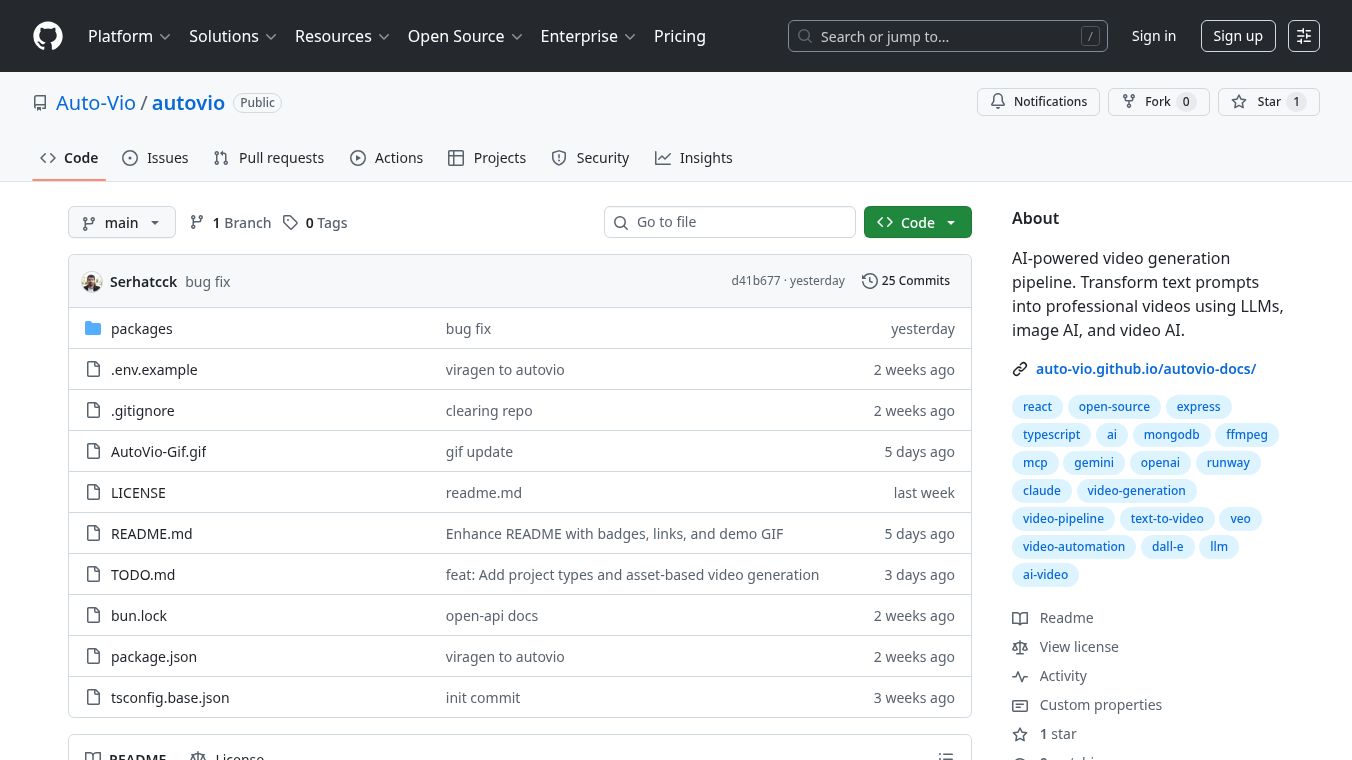The width and height of the screenshot is (1352, 760).
Task: Click the Go to file search field
Action: click(730, 222)
